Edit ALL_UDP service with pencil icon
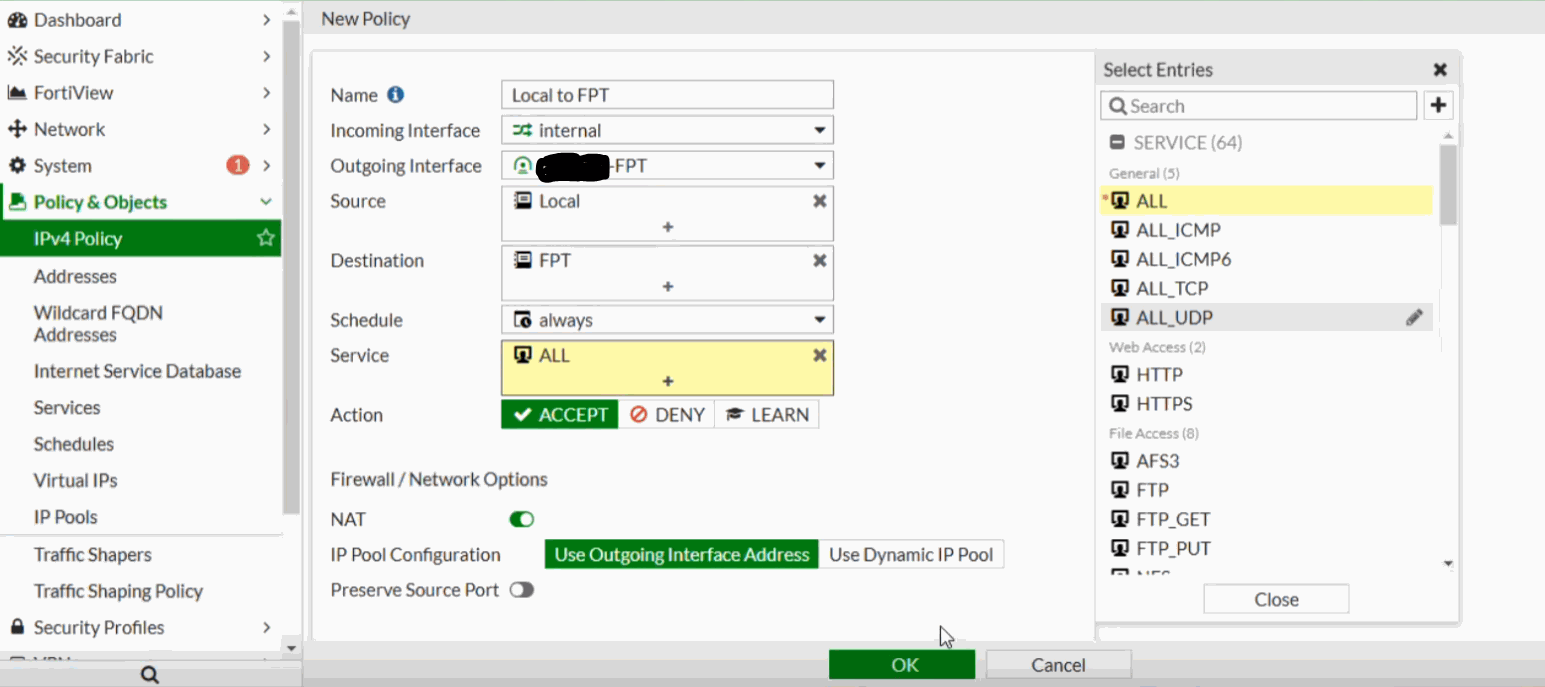Image resolution: width=1545 pixels, height=687 pixels. [1414, 317]
